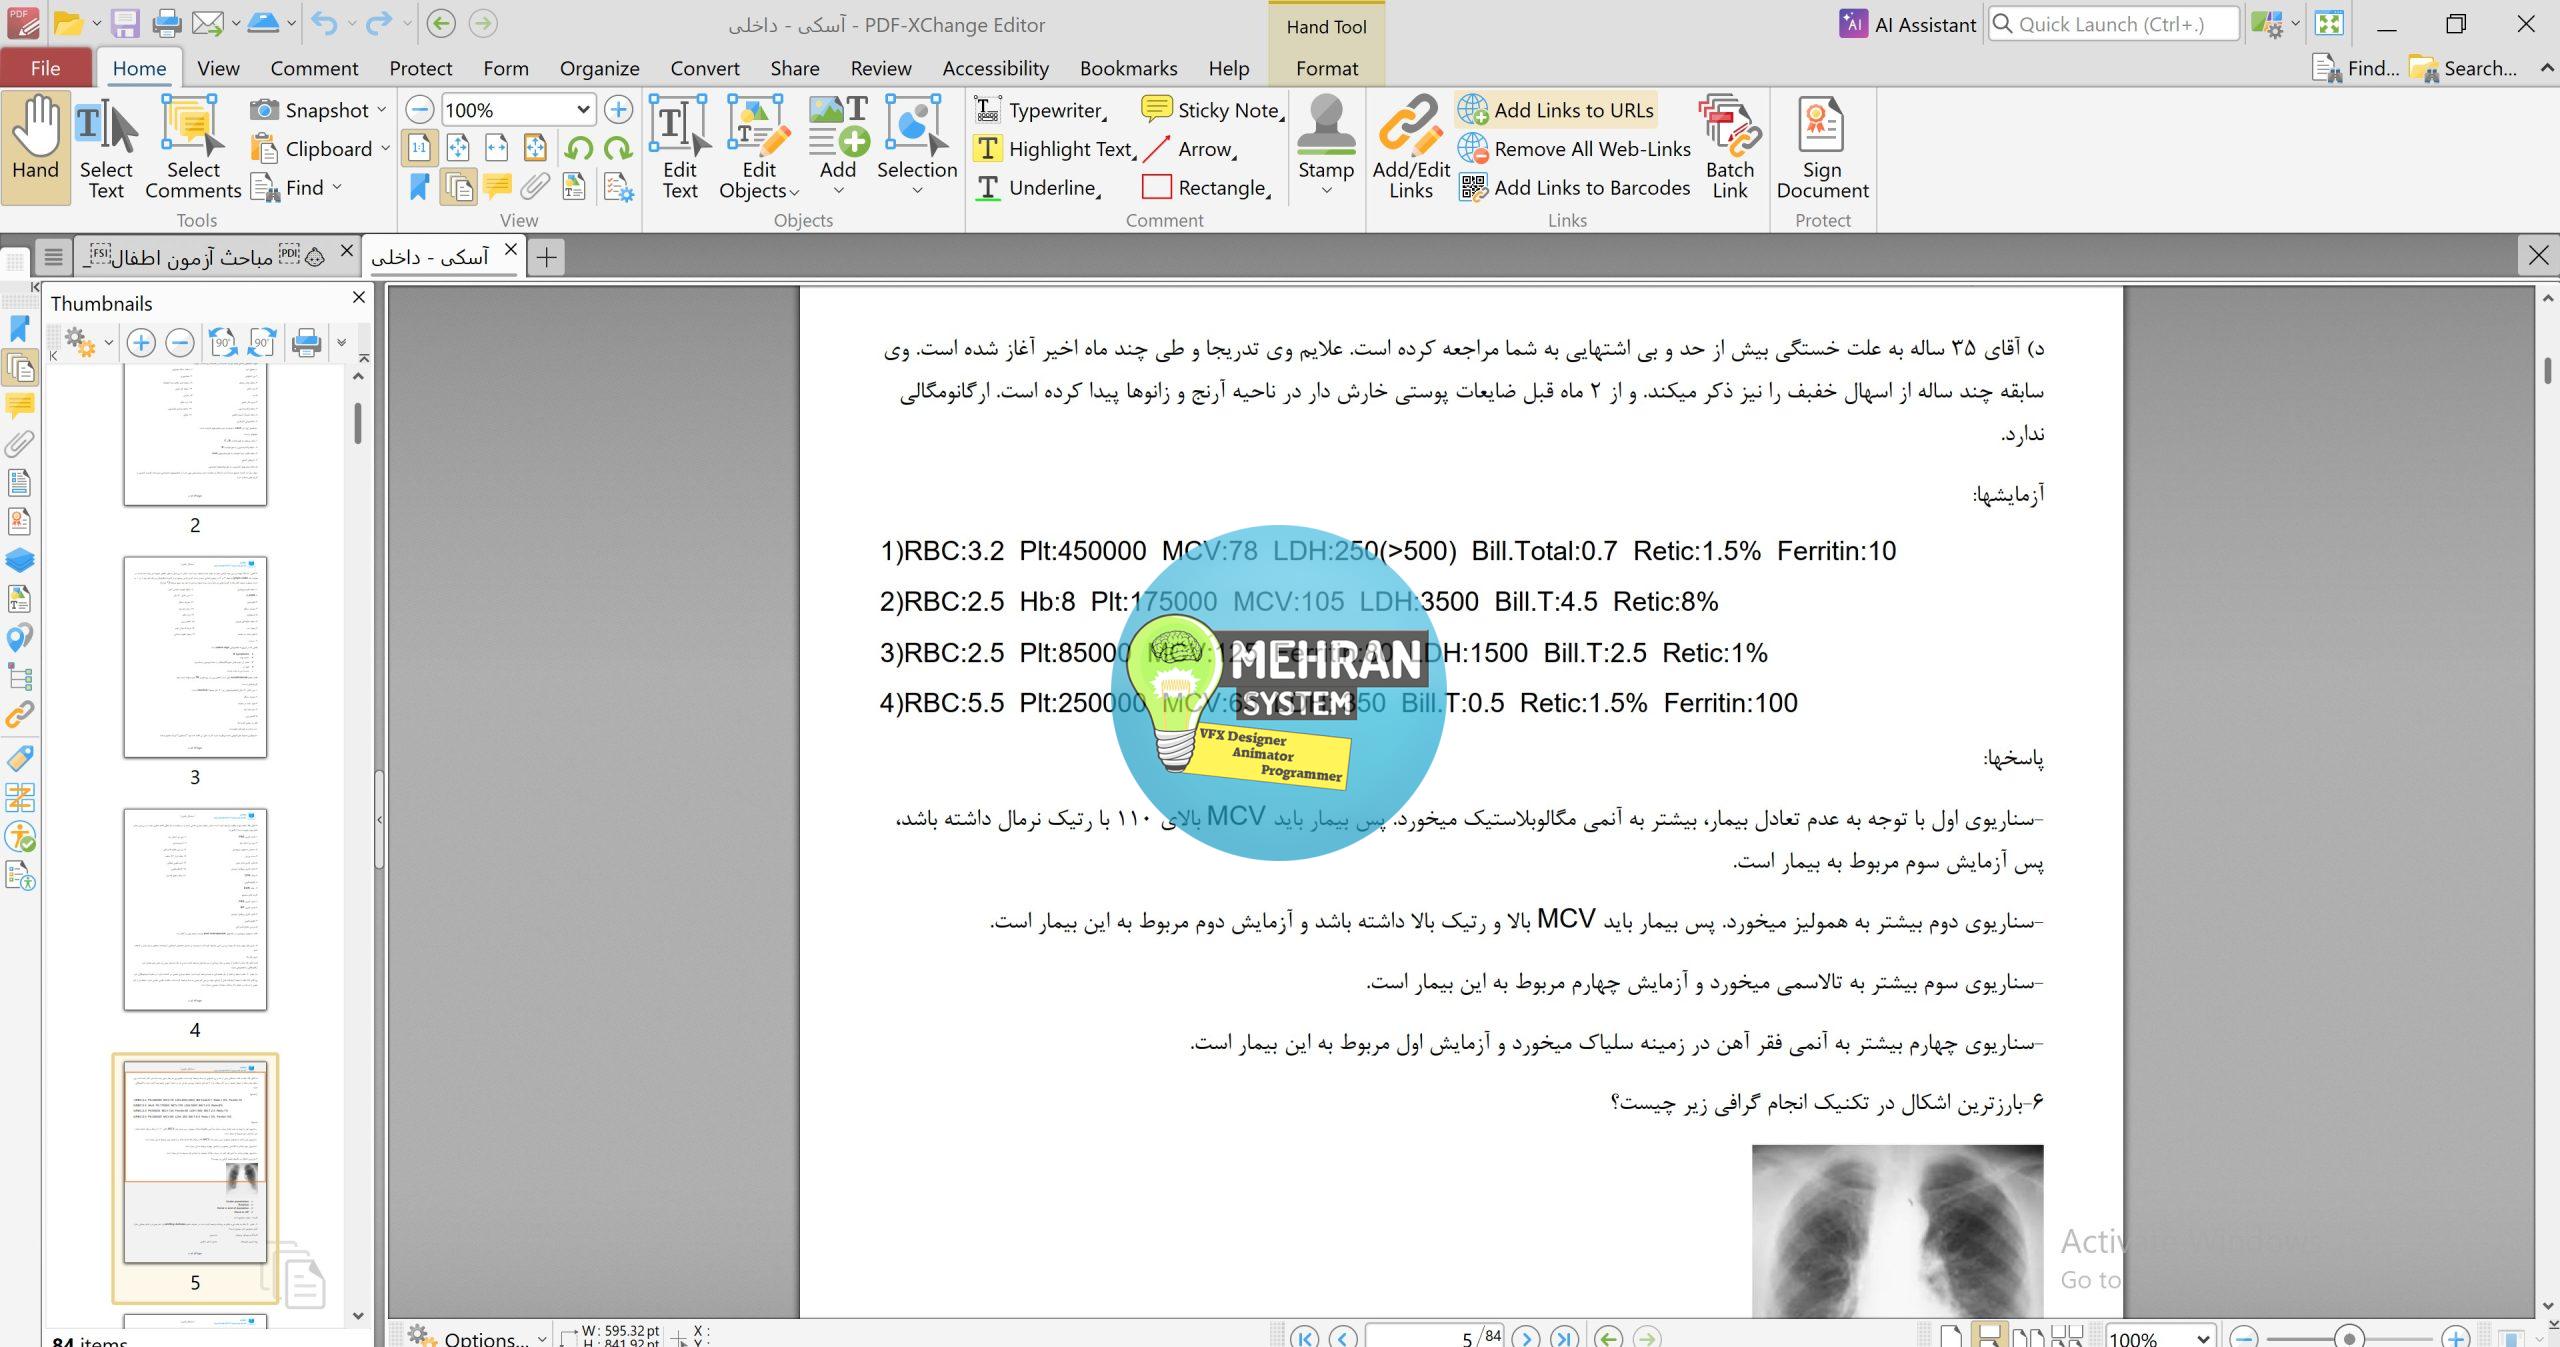Switch to continuous page layout in status bar
Image resolution: width=2560 pixels, height=1347 pixels.
(1989, 1337)
